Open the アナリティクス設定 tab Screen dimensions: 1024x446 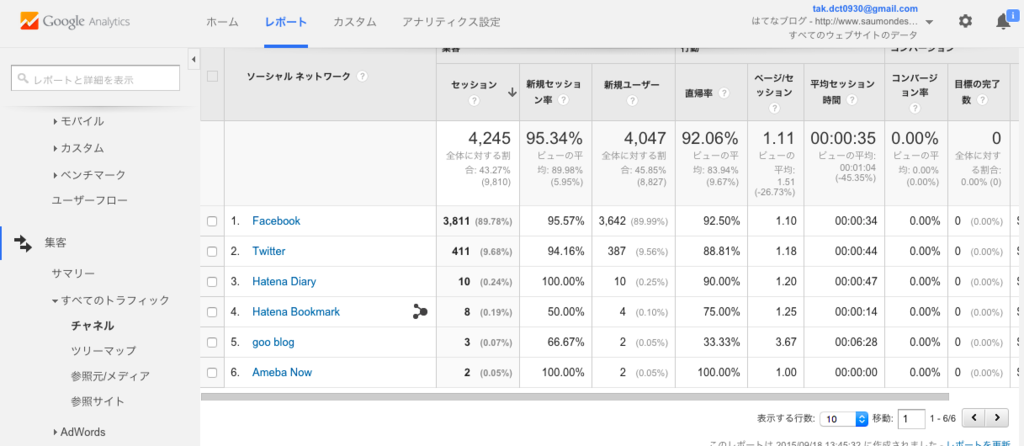(x=451, y=22)
